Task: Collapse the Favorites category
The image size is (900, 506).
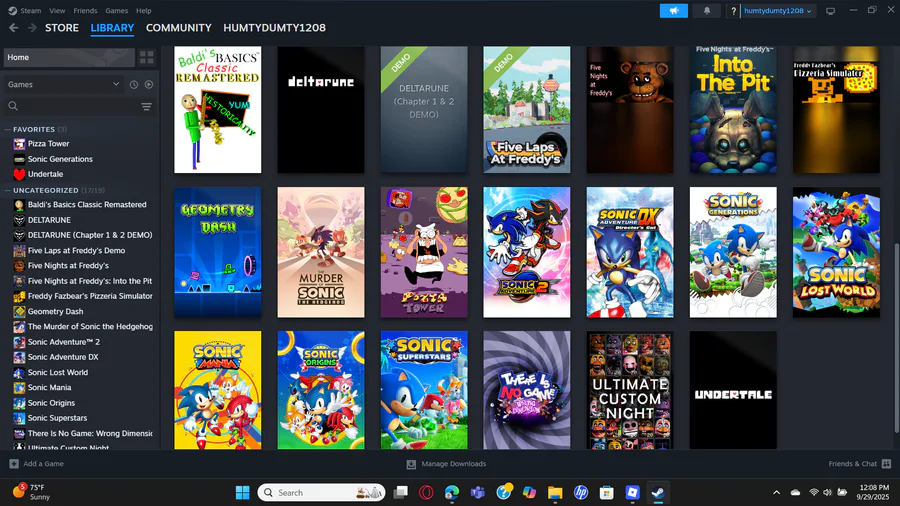Action: click(x=8, y=130)
